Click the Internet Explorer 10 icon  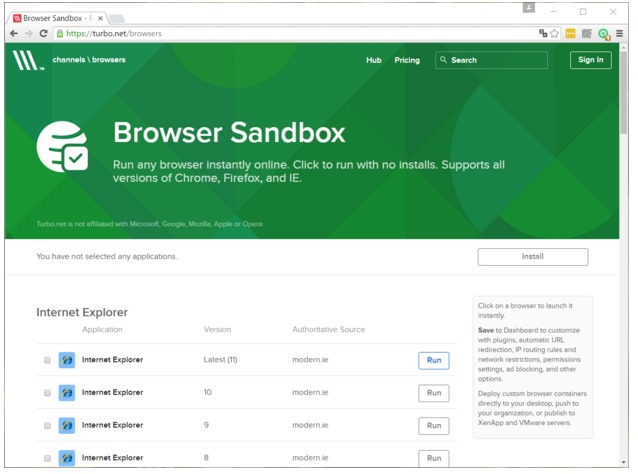pos(67,393)
